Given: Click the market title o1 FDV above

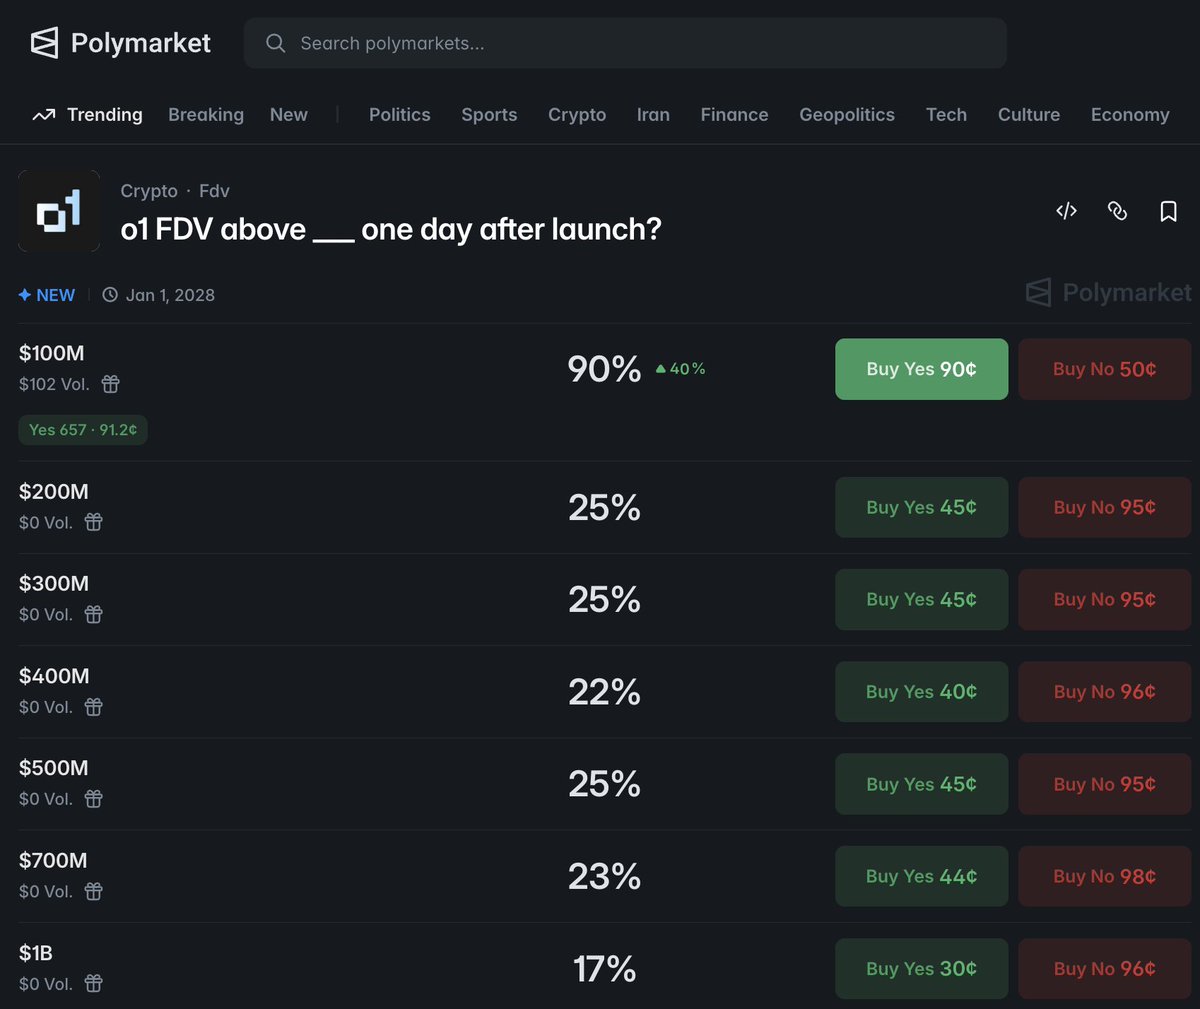Looking at the screenshot, I should point(391,229).
